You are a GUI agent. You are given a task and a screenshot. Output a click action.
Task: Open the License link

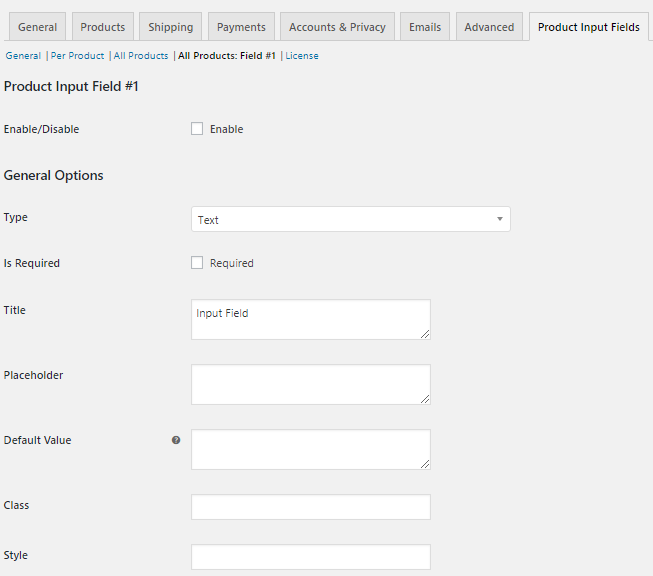click(x=302, y=56)
